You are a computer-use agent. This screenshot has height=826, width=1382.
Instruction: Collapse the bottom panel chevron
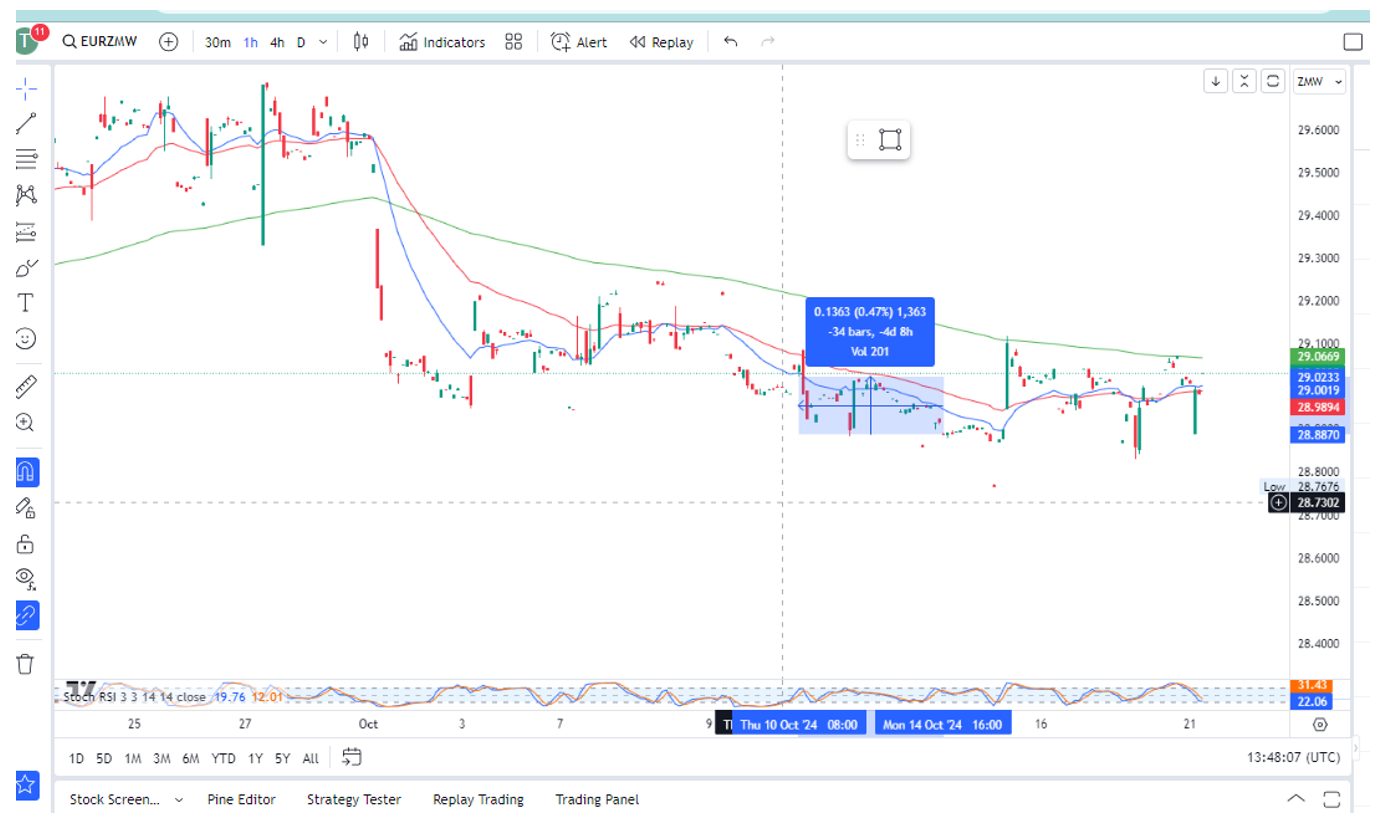point(1296,799)
